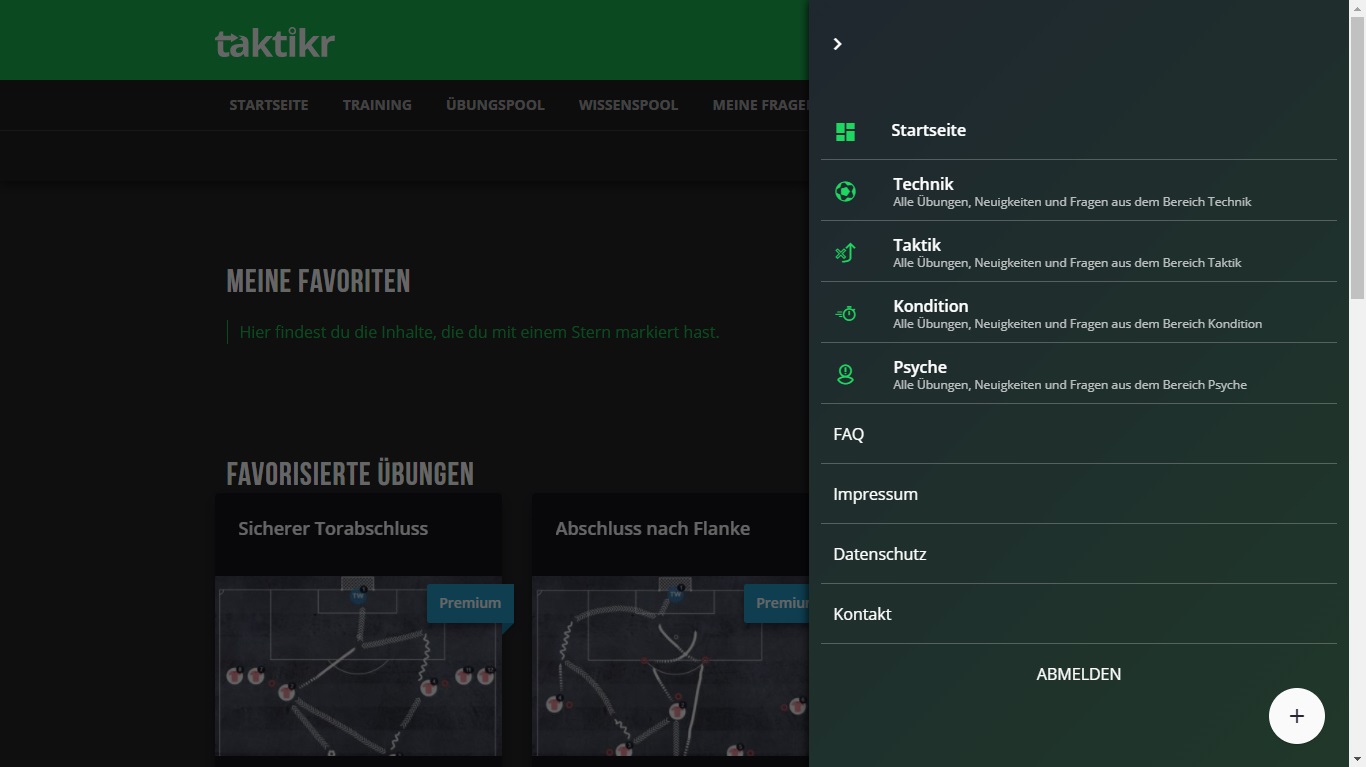The image size is (1366, 767).
Task: Select Psyche from the side menu
Action: pos(919,367)
